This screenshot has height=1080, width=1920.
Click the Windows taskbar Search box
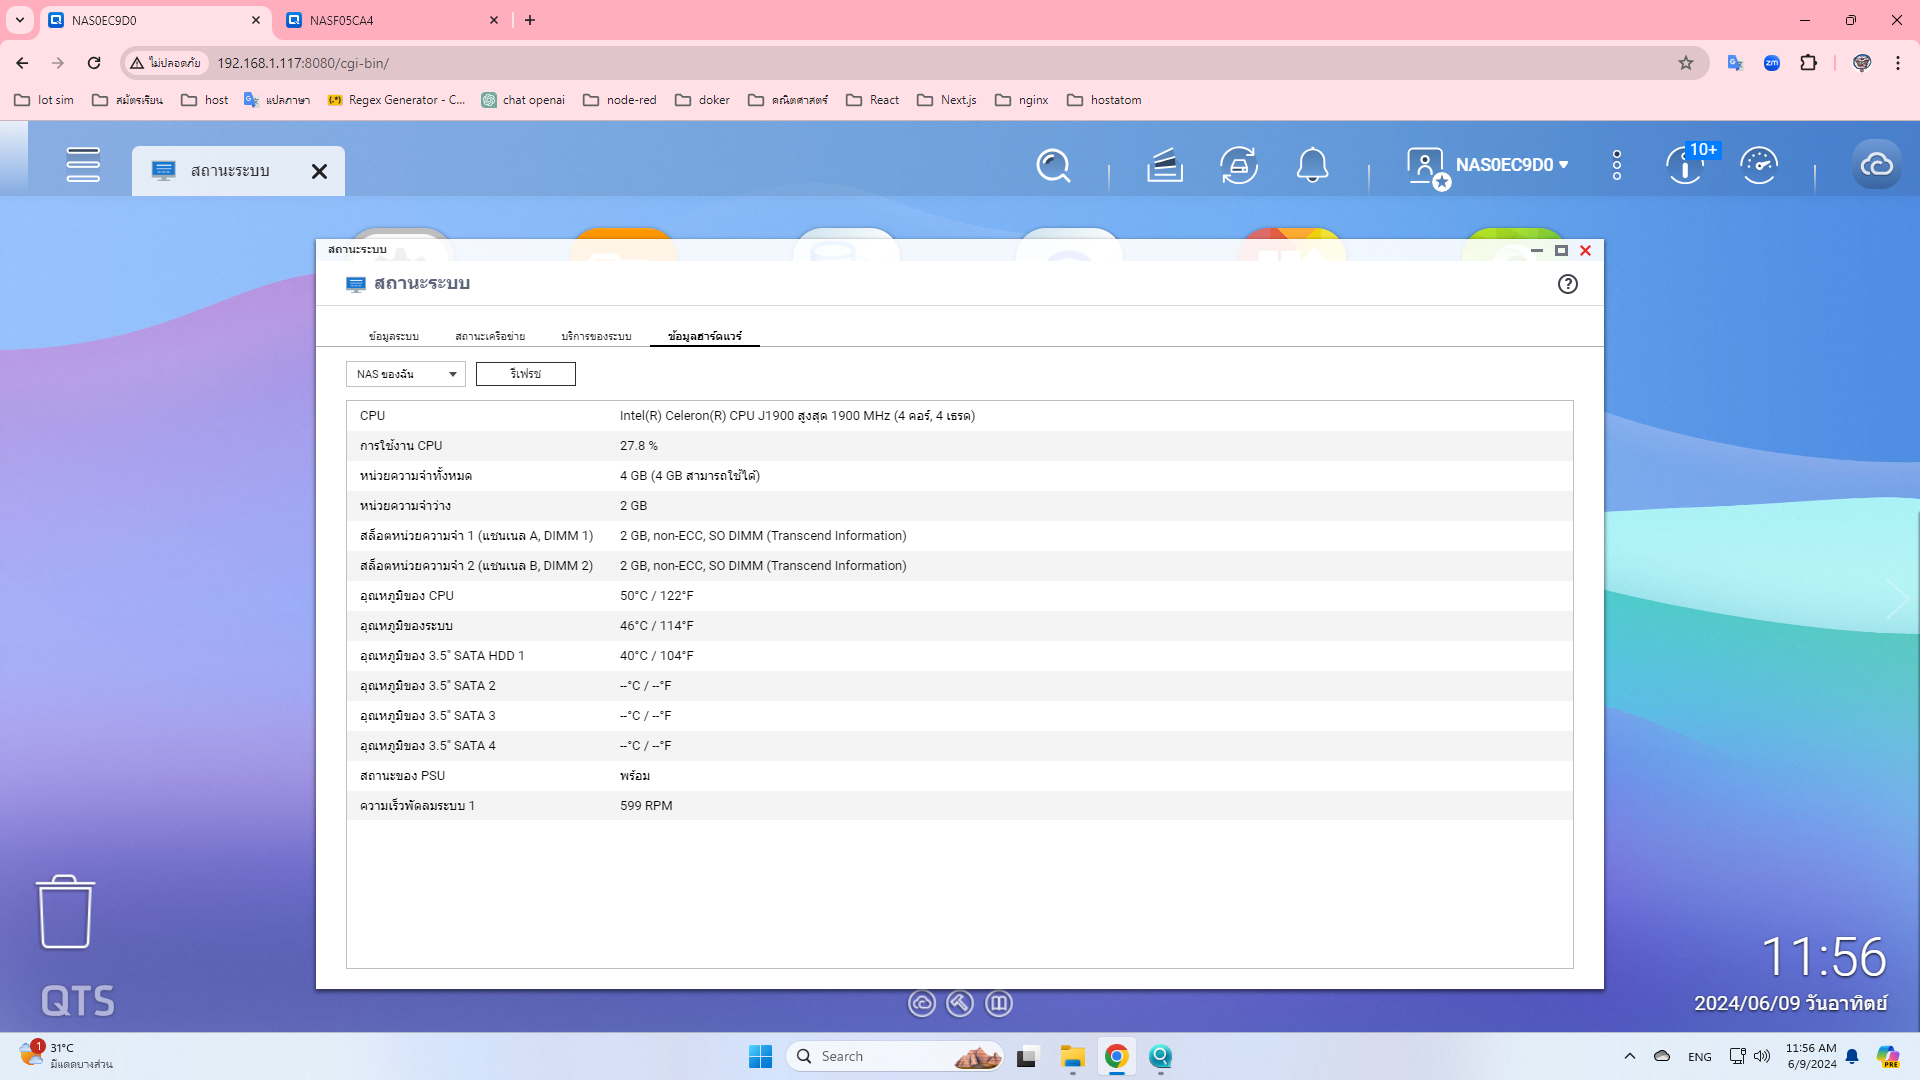pos(896,1056)
